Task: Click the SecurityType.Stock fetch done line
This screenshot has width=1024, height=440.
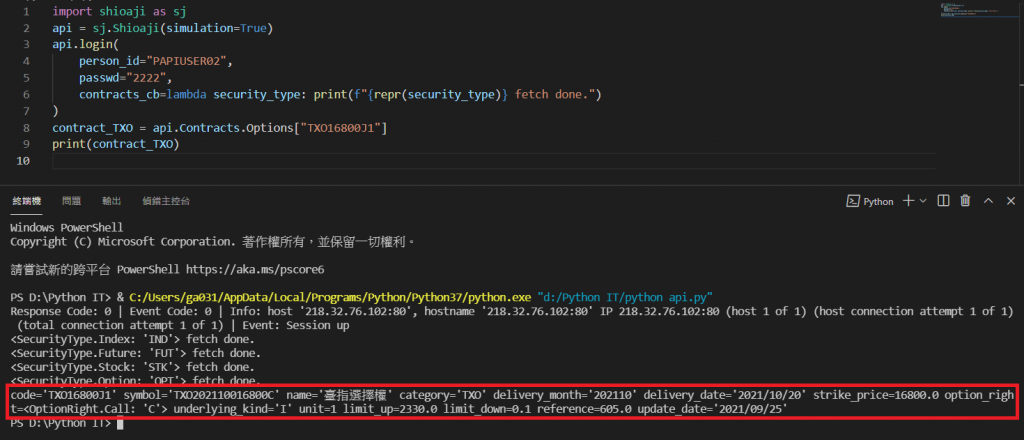Action: pyautogui.click(x=133, y=367)
